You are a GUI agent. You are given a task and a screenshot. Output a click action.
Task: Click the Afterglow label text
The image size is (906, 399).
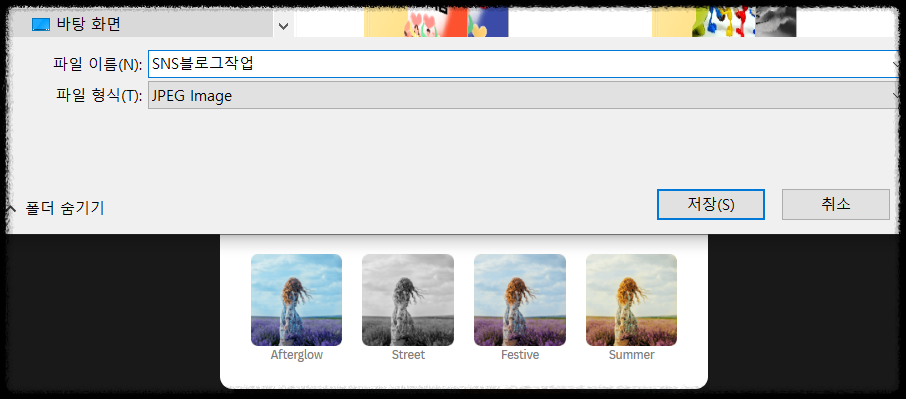[x=296, y=355]
